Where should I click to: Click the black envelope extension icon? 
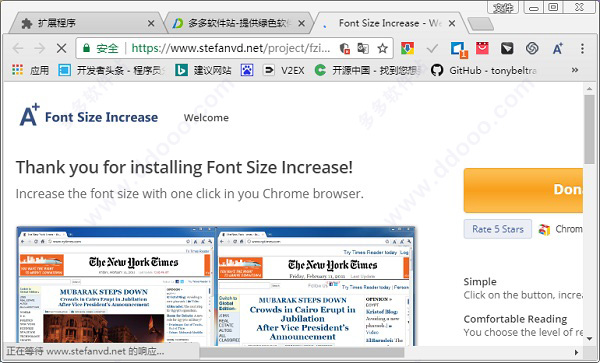[507, 48]
